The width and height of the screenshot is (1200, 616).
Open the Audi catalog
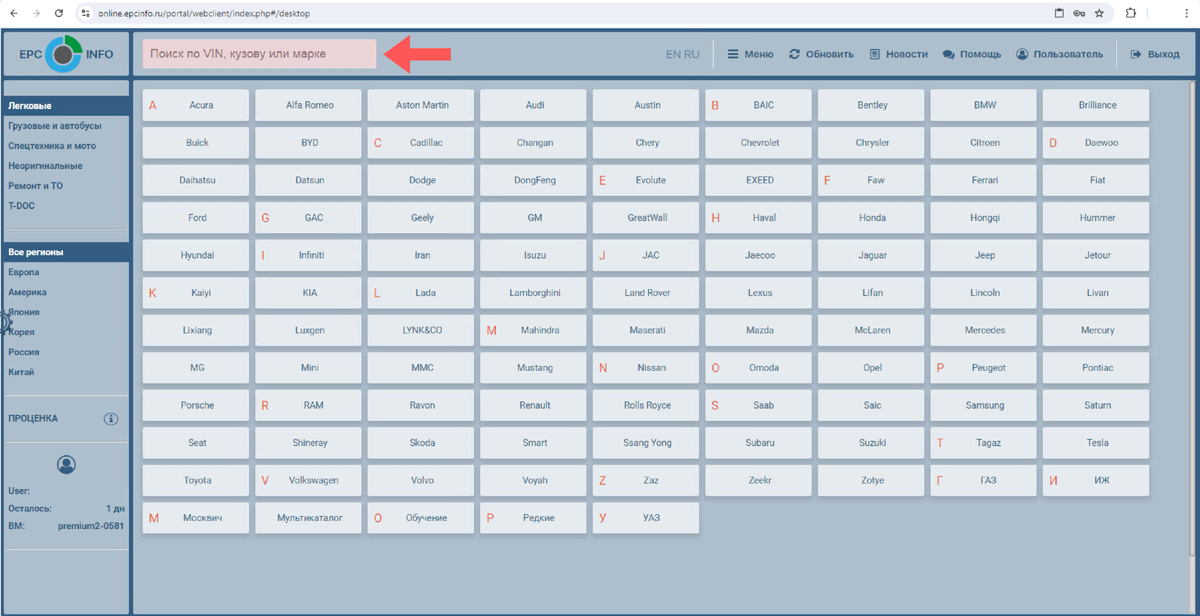(533, 105)
